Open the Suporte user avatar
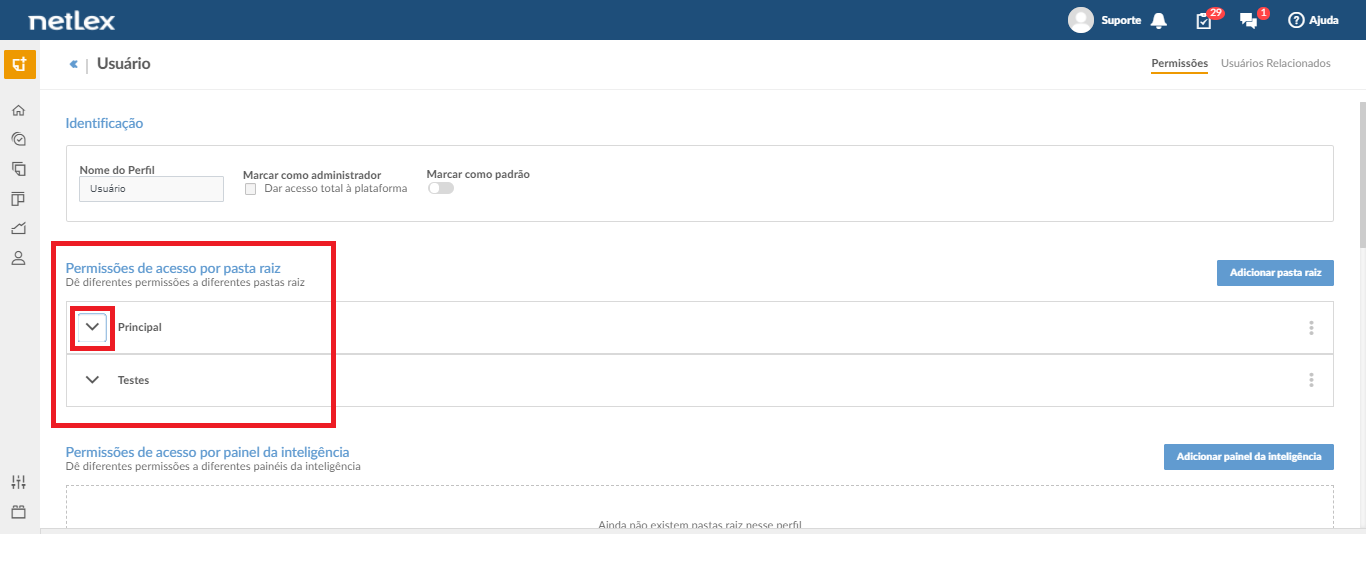This screenshot has height=574, width=1366. click(1081, 20)
